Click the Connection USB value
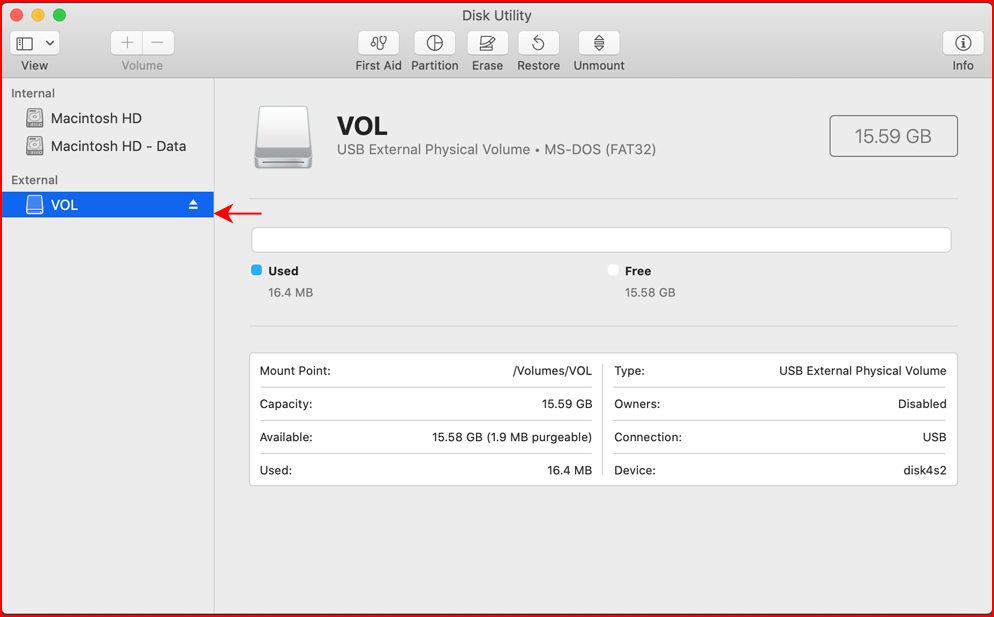 click(x=934, y=437)
